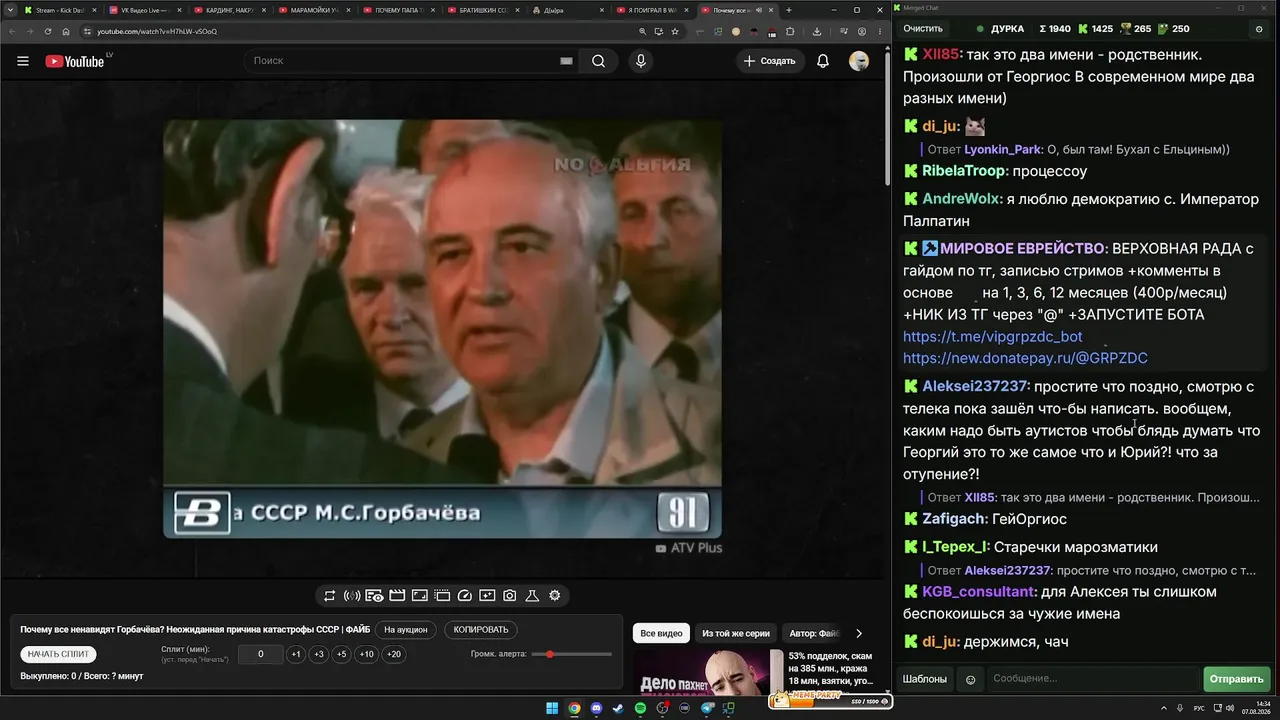The image size is (1280, 720).
Task: Open Chrome extensions puzzle icon
Action: (790, 31)
